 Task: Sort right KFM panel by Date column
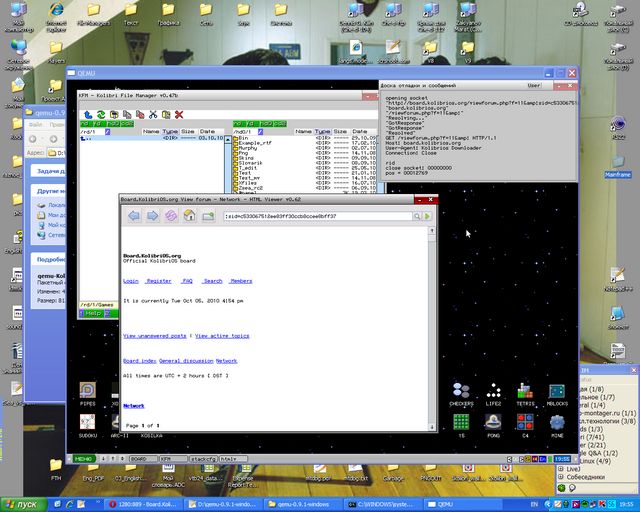click(360, 131)
